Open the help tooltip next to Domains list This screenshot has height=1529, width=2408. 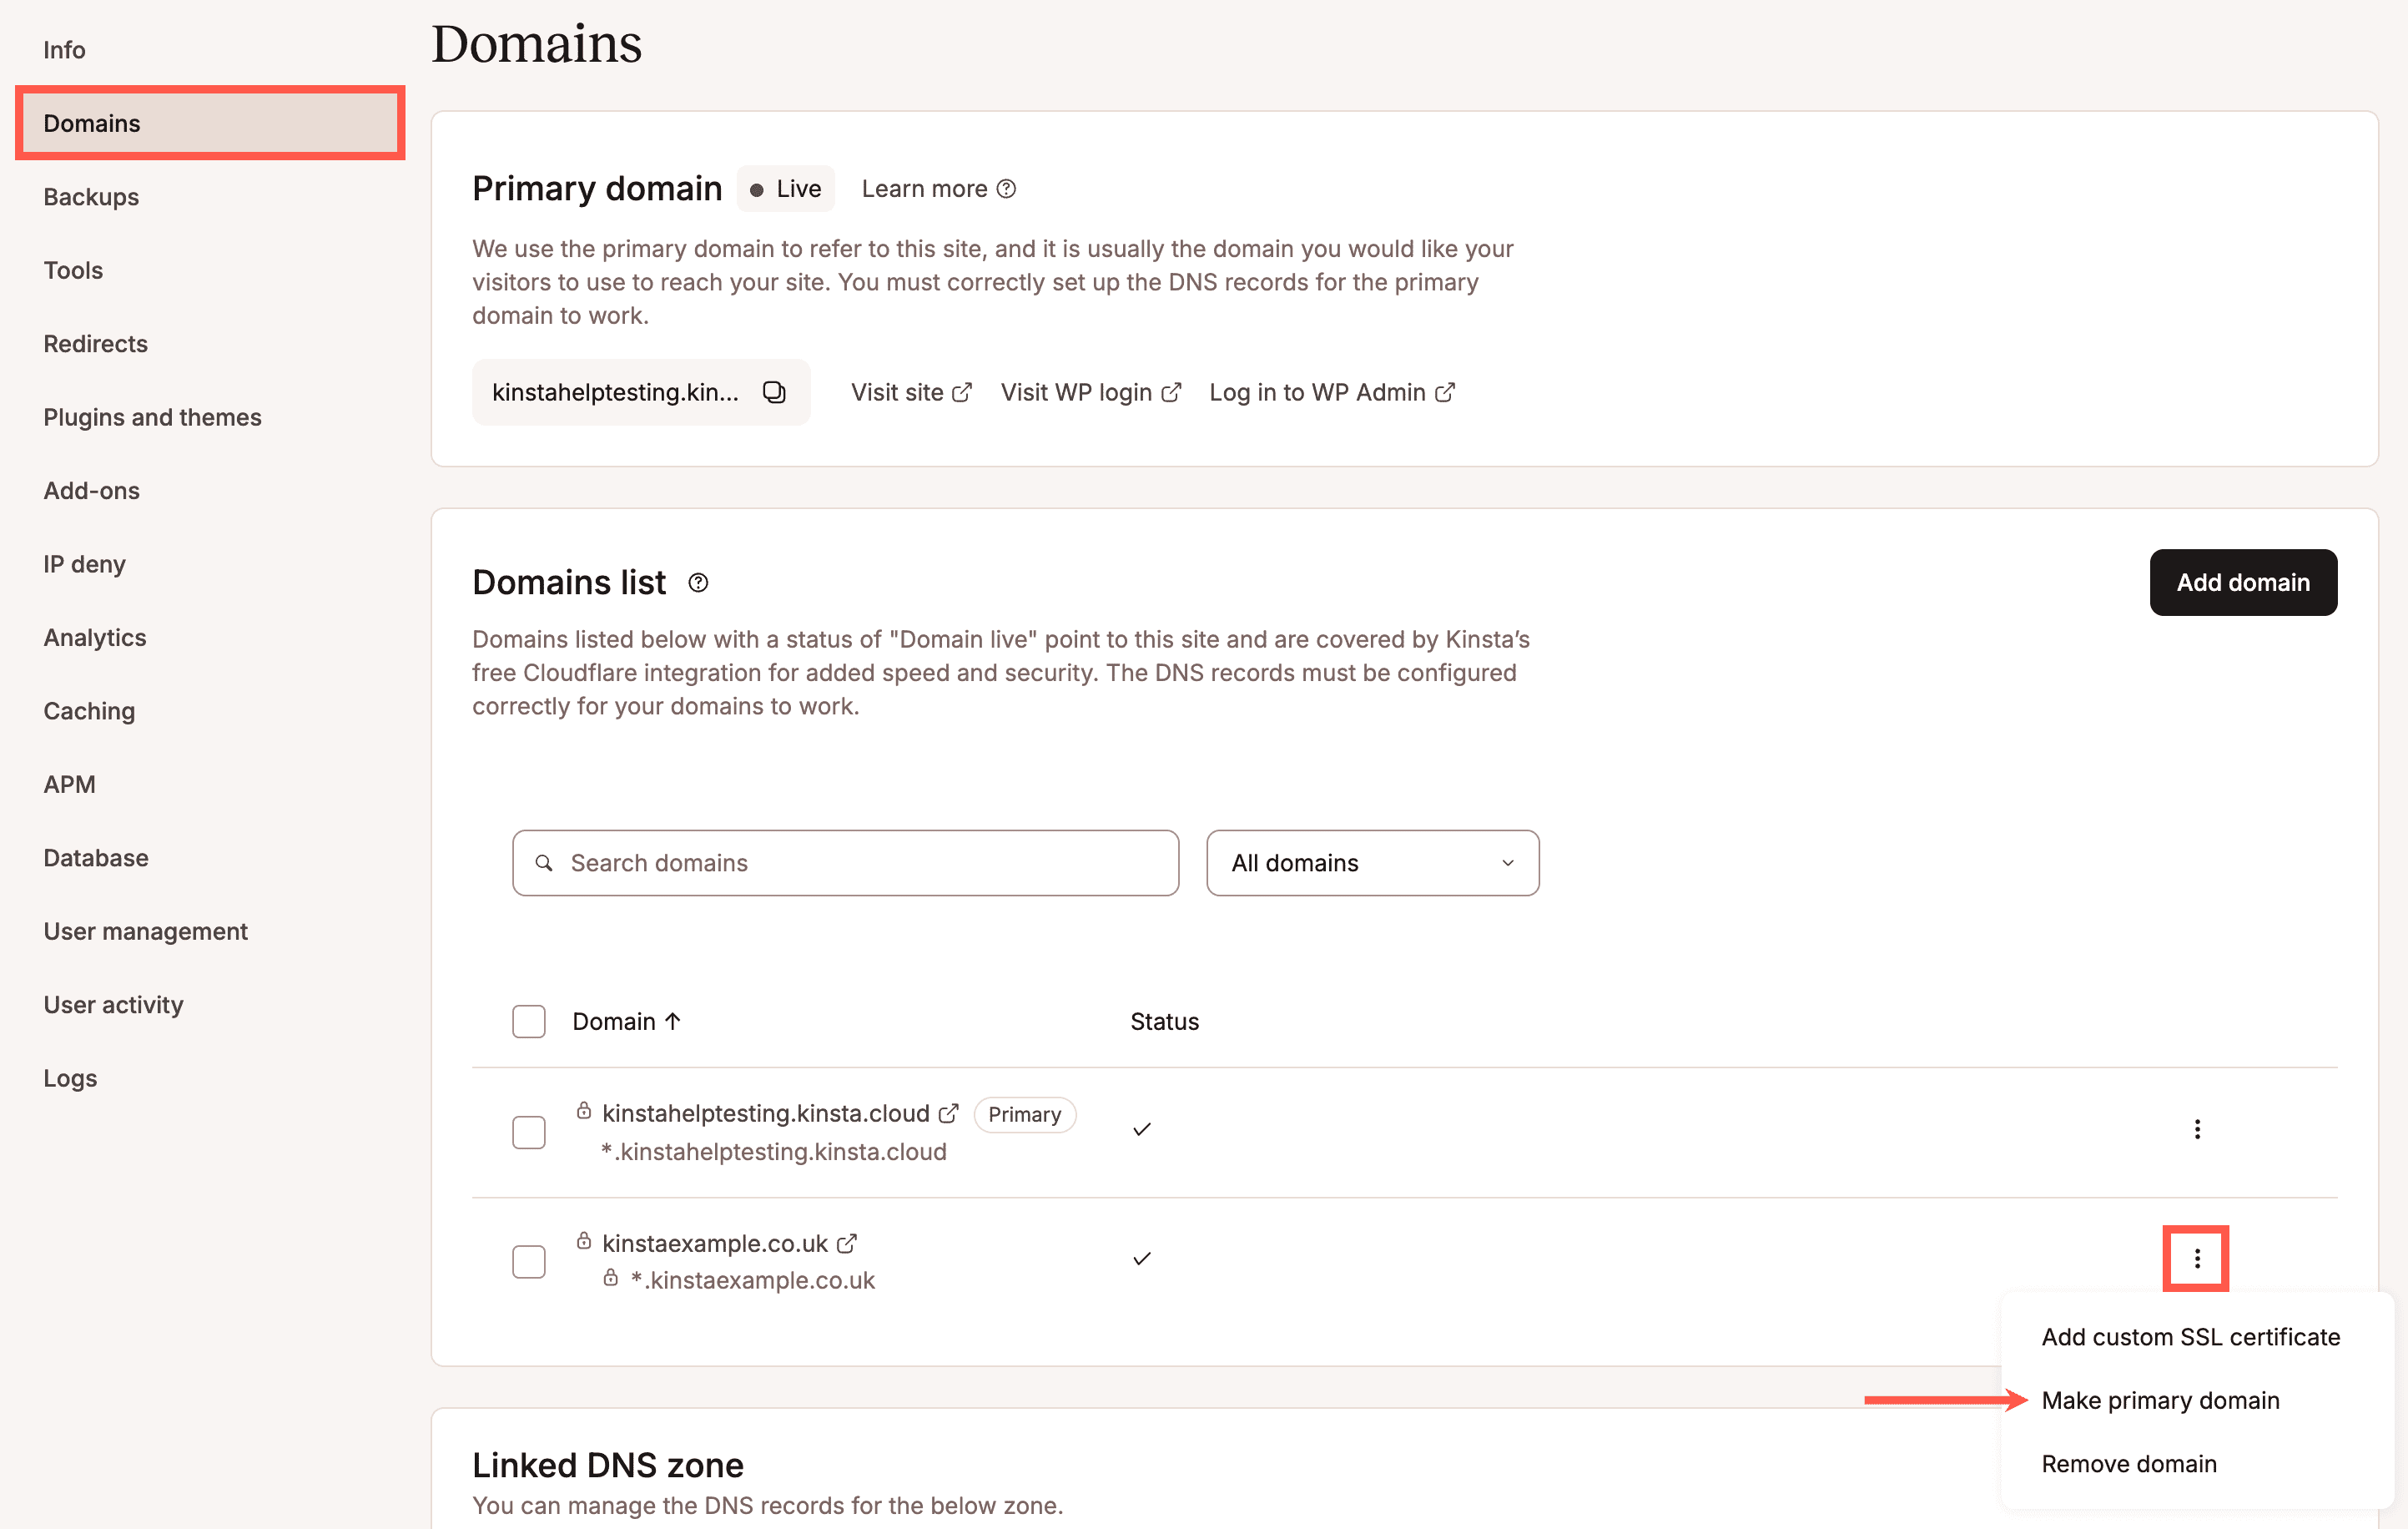click(x=697, y=582)
